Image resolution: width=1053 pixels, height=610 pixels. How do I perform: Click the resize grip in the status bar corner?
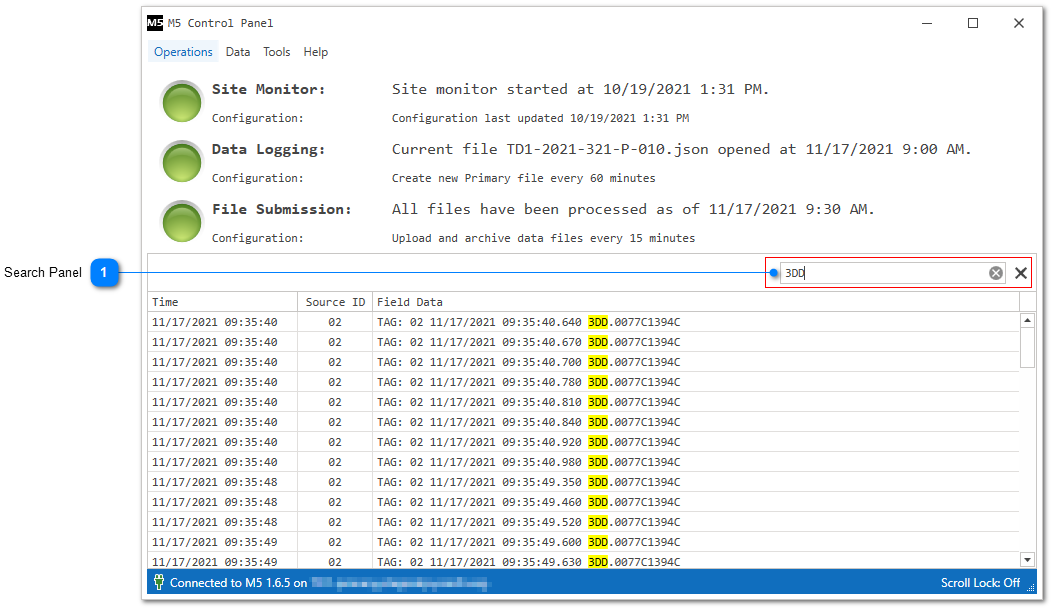pyautogui.click(x=1031, y=587)
